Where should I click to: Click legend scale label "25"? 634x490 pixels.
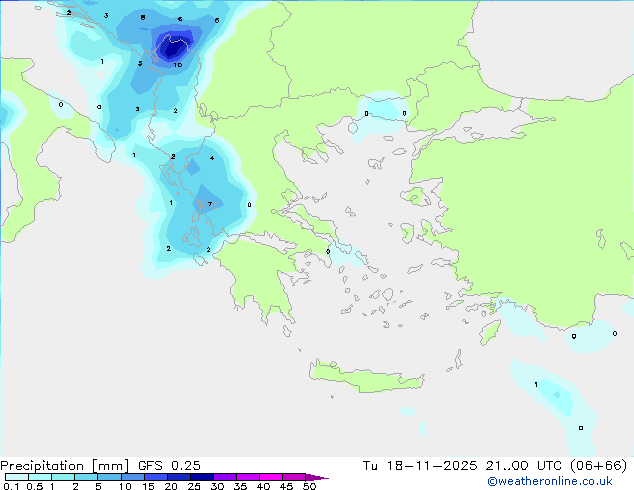[x=194, y=486]
